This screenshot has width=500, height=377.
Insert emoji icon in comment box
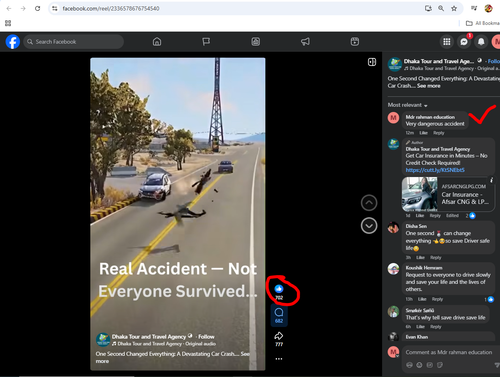pyautogui.click(x=419, y=365)
